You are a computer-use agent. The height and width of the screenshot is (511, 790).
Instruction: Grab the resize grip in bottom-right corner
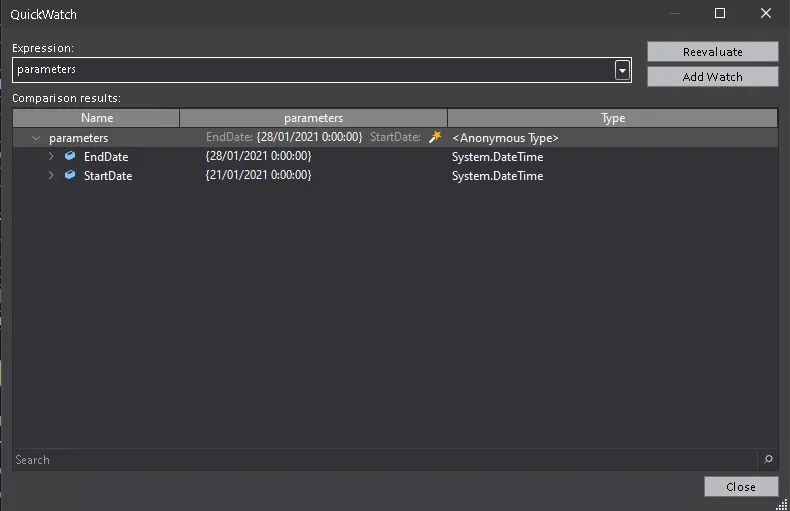[x=781, y=503]
